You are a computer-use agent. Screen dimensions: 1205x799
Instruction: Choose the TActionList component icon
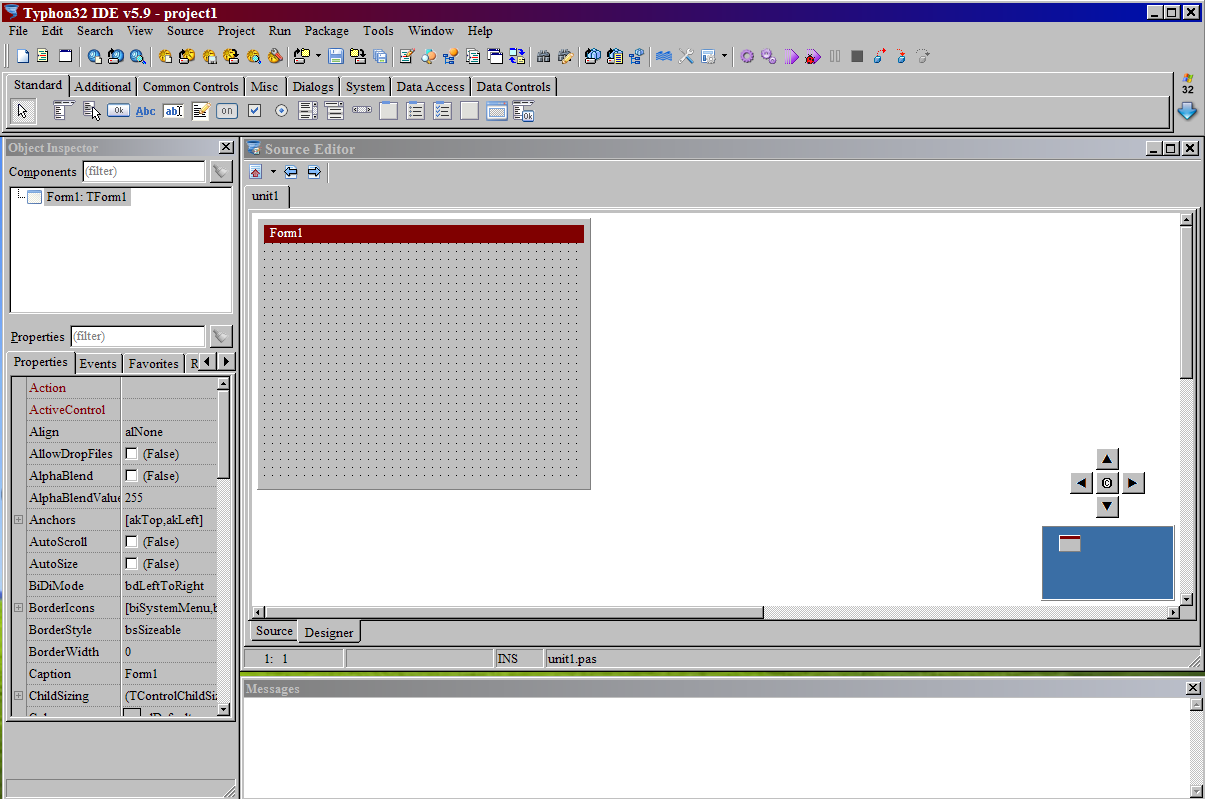523,111
